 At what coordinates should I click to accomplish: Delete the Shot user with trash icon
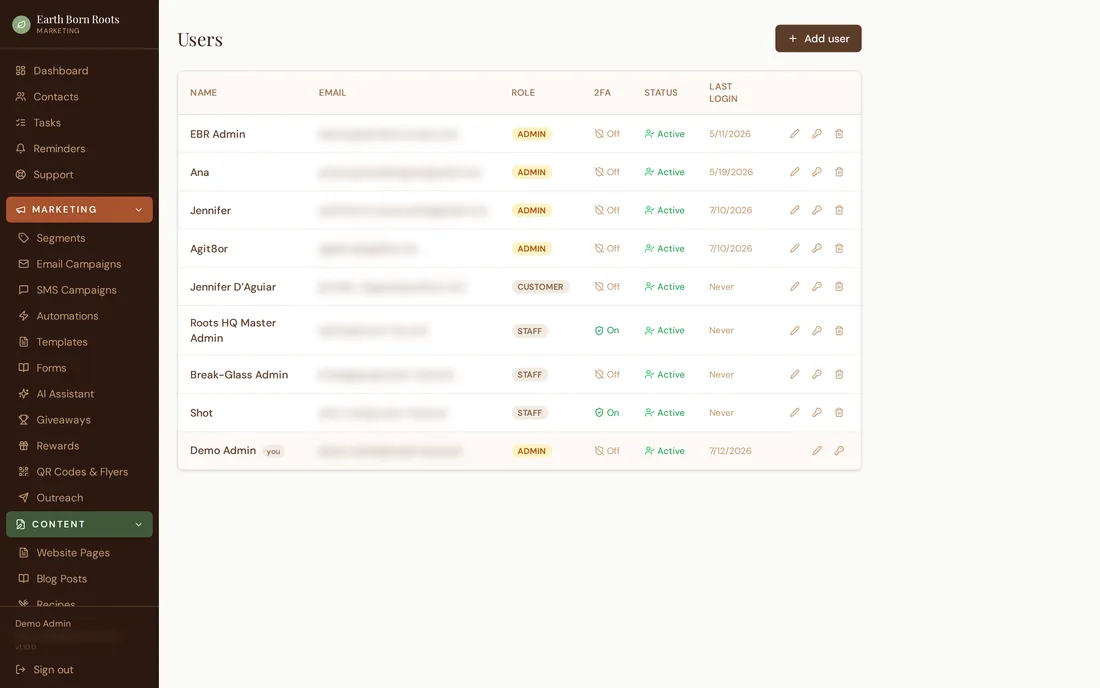pos(839,413)
